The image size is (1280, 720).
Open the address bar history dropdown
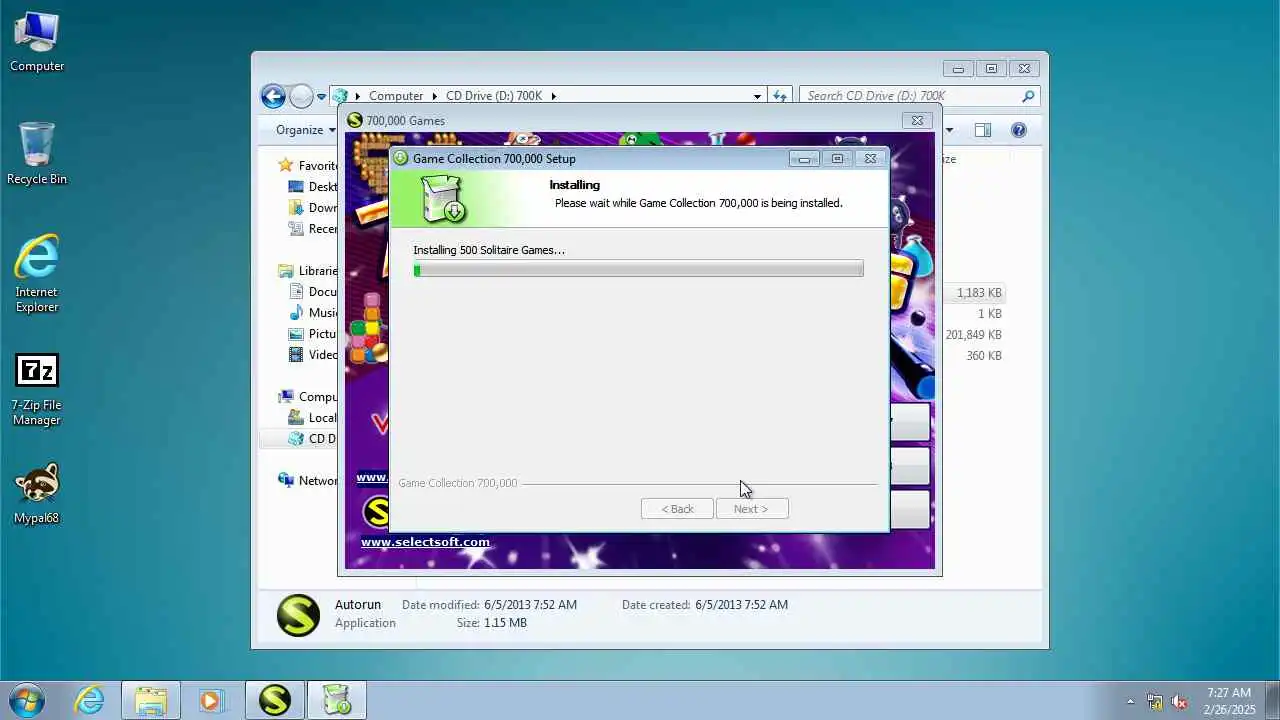(757, 96)
